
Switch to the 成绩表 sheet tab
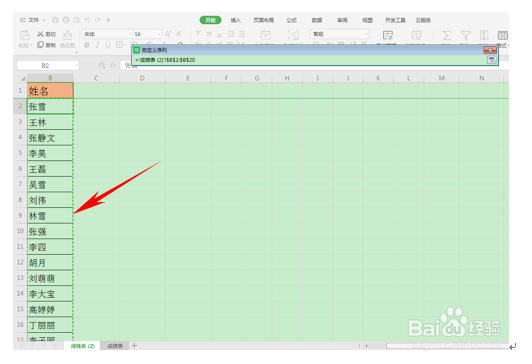115,346
